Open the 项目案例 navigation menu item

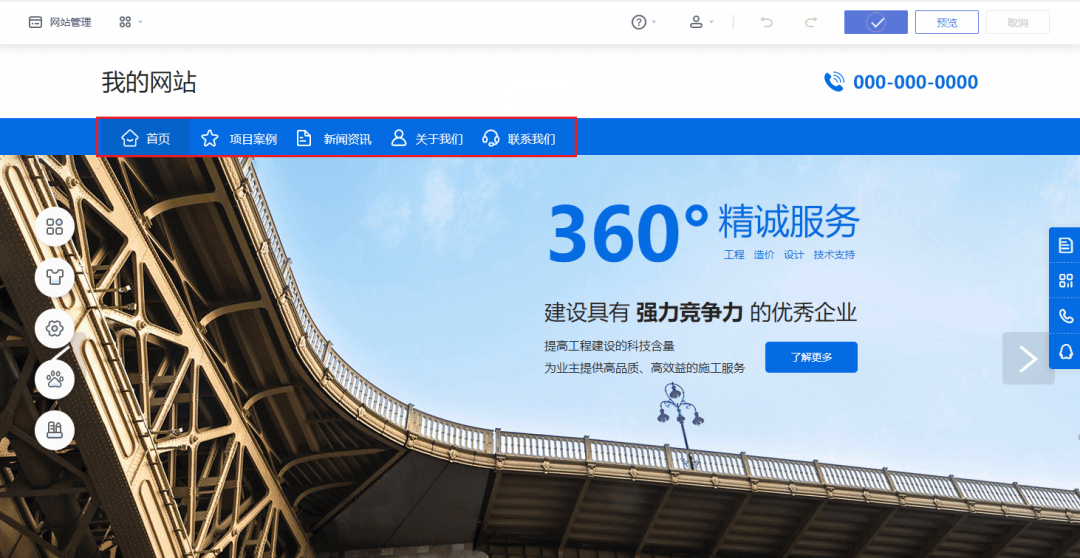pyautogui.click(x=238, y=138)
